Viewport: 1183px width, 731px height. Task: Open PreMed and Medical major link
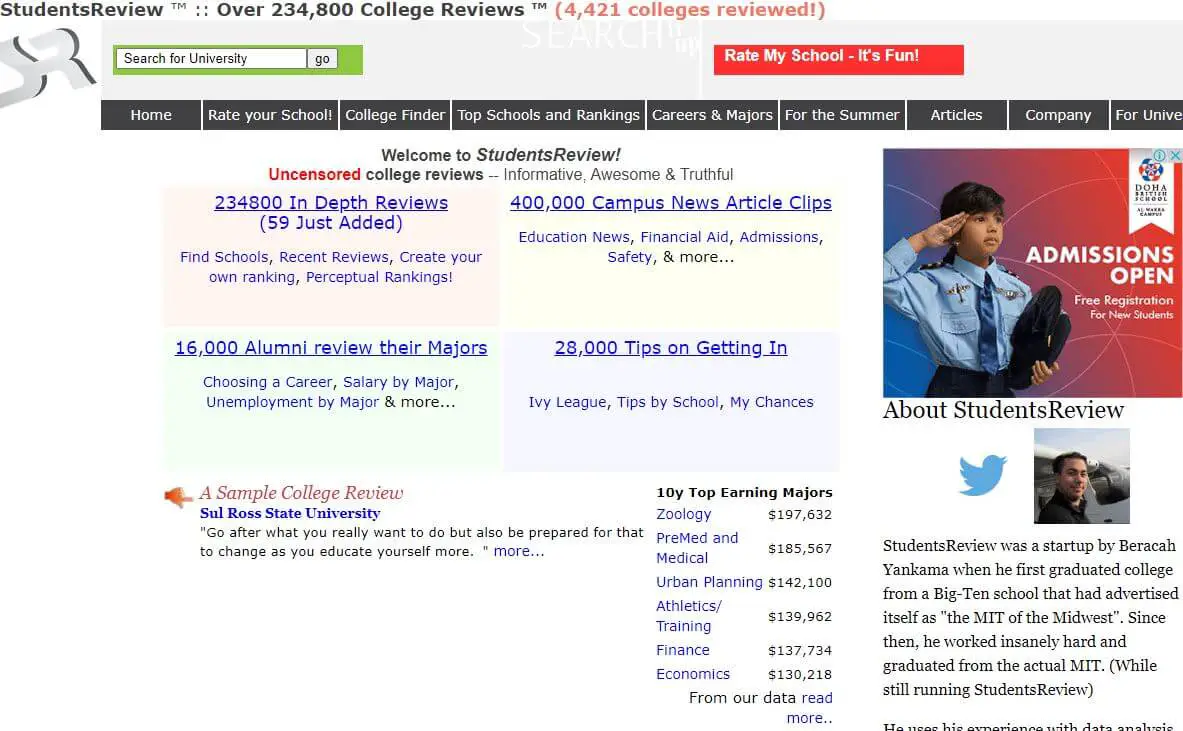point(697,548)
